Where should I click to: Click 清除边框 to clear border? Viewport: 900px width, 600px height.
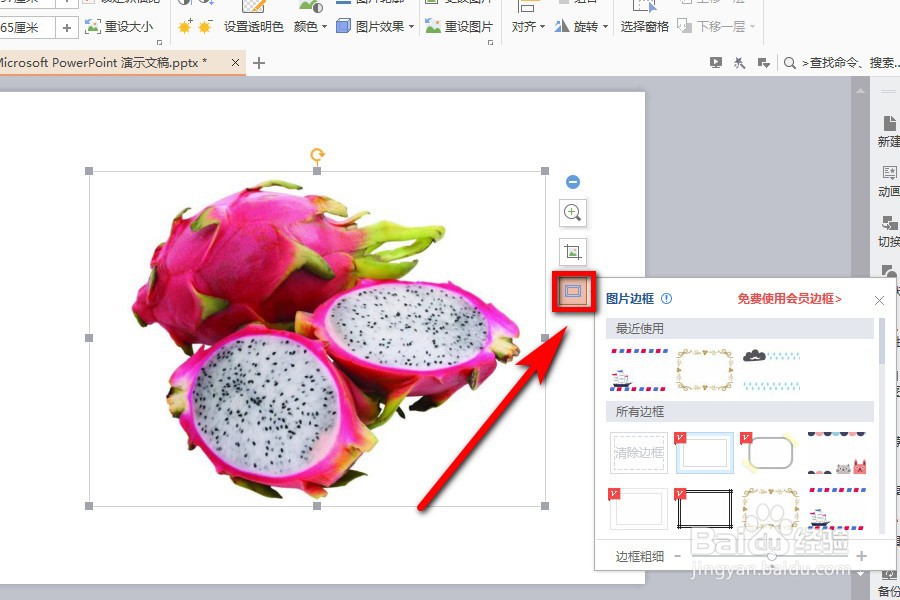(x=639, y=452)
